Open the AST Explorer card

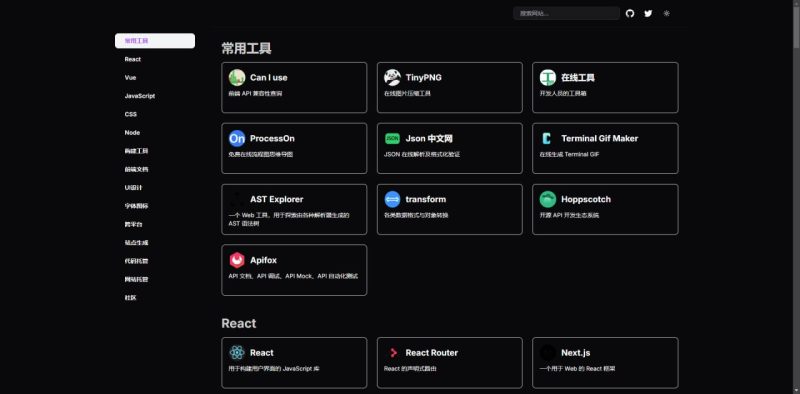point(294,209)
